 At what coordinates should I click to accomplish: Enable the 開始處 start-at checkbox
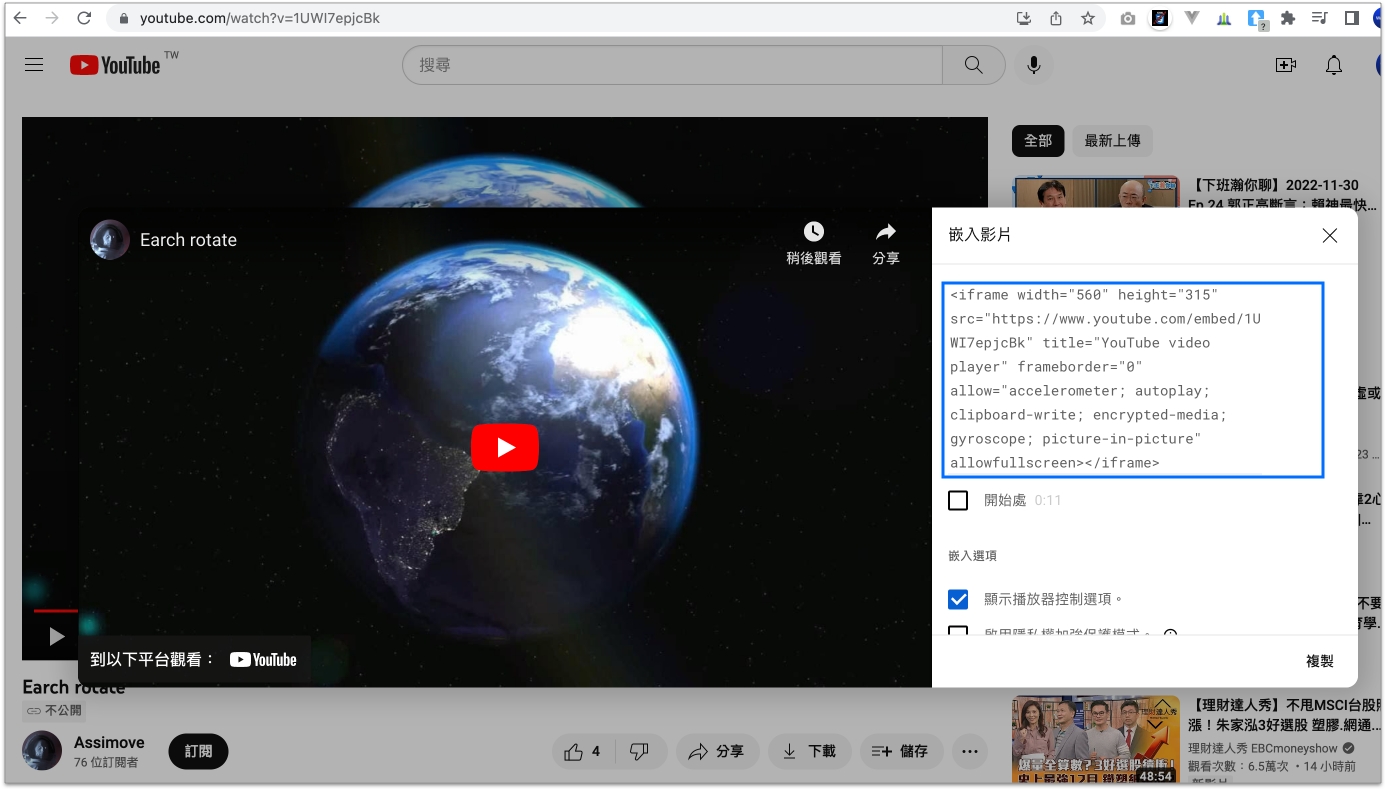pos(958,500)
